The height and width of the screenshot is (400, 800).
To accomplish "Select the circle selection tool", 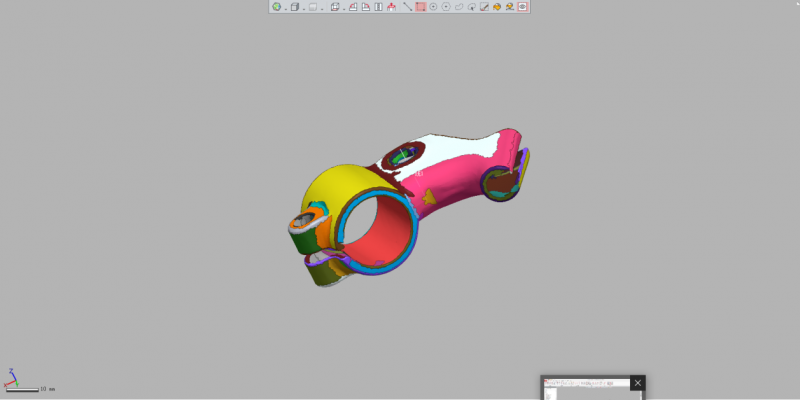I will (434, 7).
